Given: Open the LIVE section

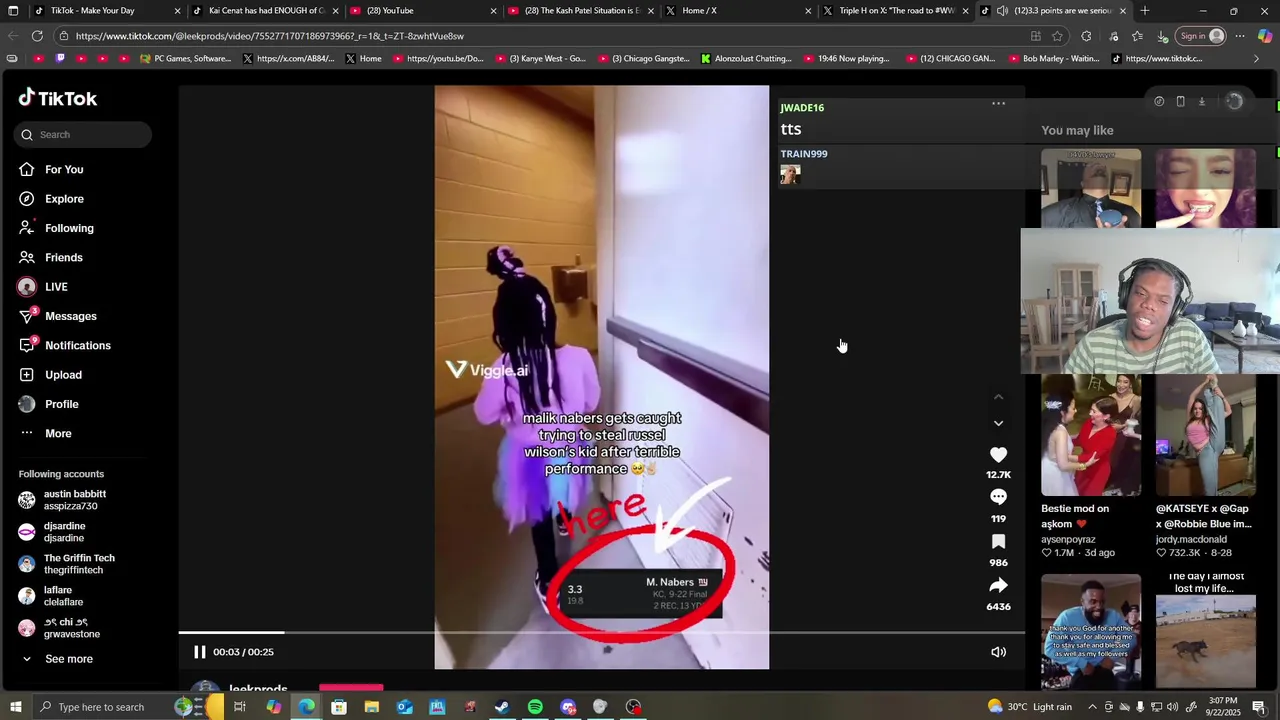Looking at the screenshot, I should click(56, 287).
